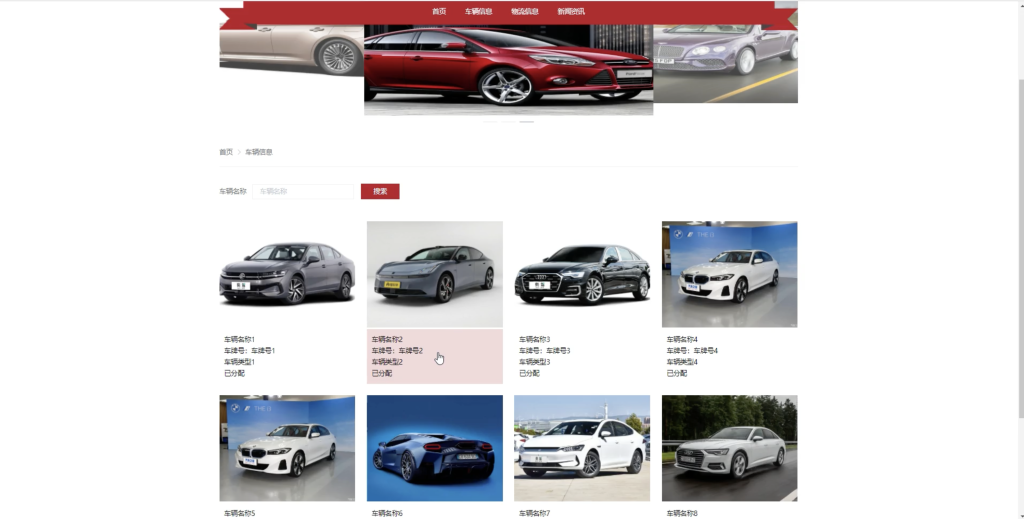This screenshot has width=1024, height=519.
Task: Click the page vertical scrollbar thumb
Action: pyautogui.click(x=1021, y=251)
